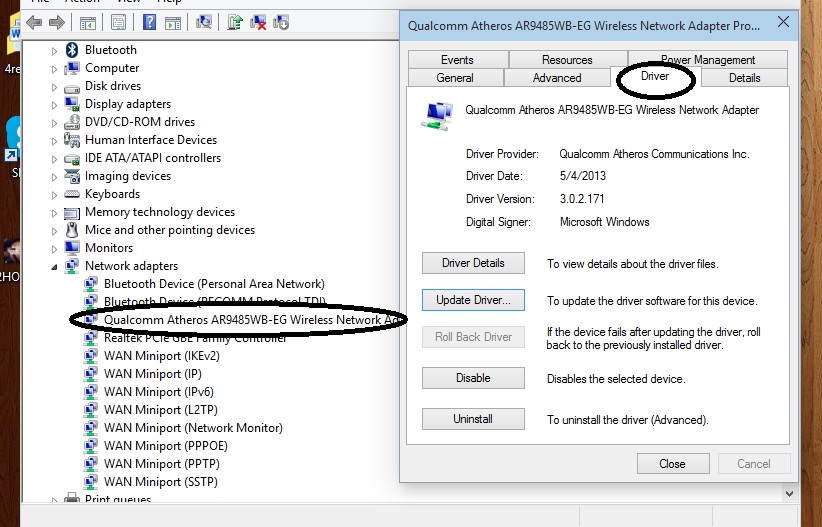This screenshot has width=822, height=527.
Task: Click the dialog's Close button at bottom
Action: click(x=673, y=464)
